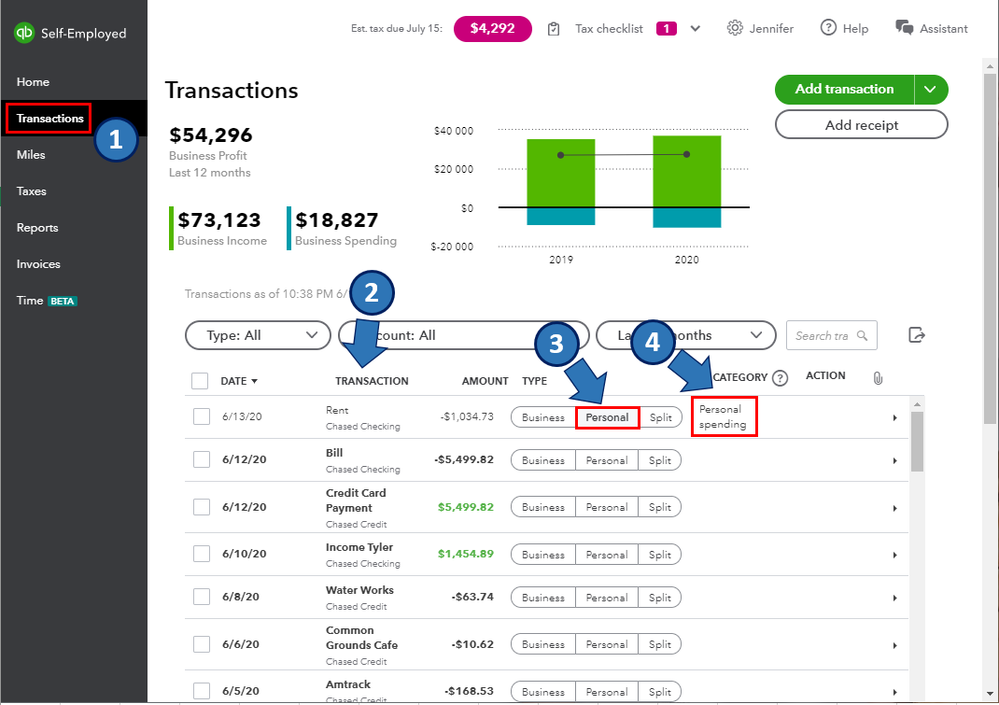Click the 2020 green income bar
This screenshot has width=999, height=705.
(x=687, y=171)
